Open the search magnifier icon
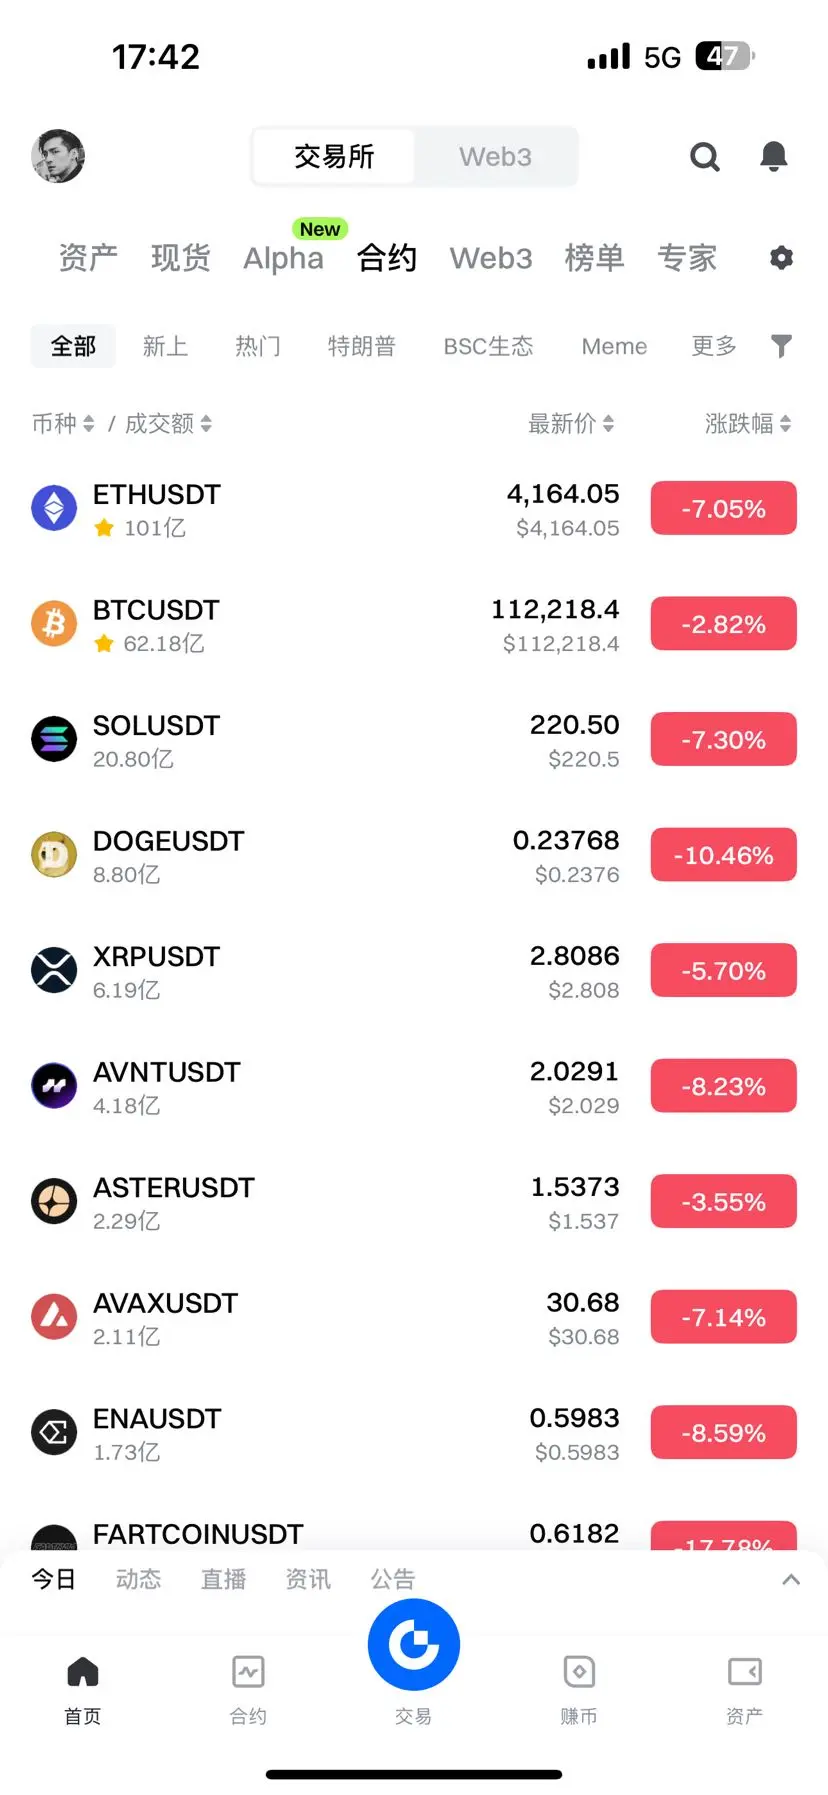This screenshot has width=828, height=1795. pyautogui.click(x=705, y=157)
